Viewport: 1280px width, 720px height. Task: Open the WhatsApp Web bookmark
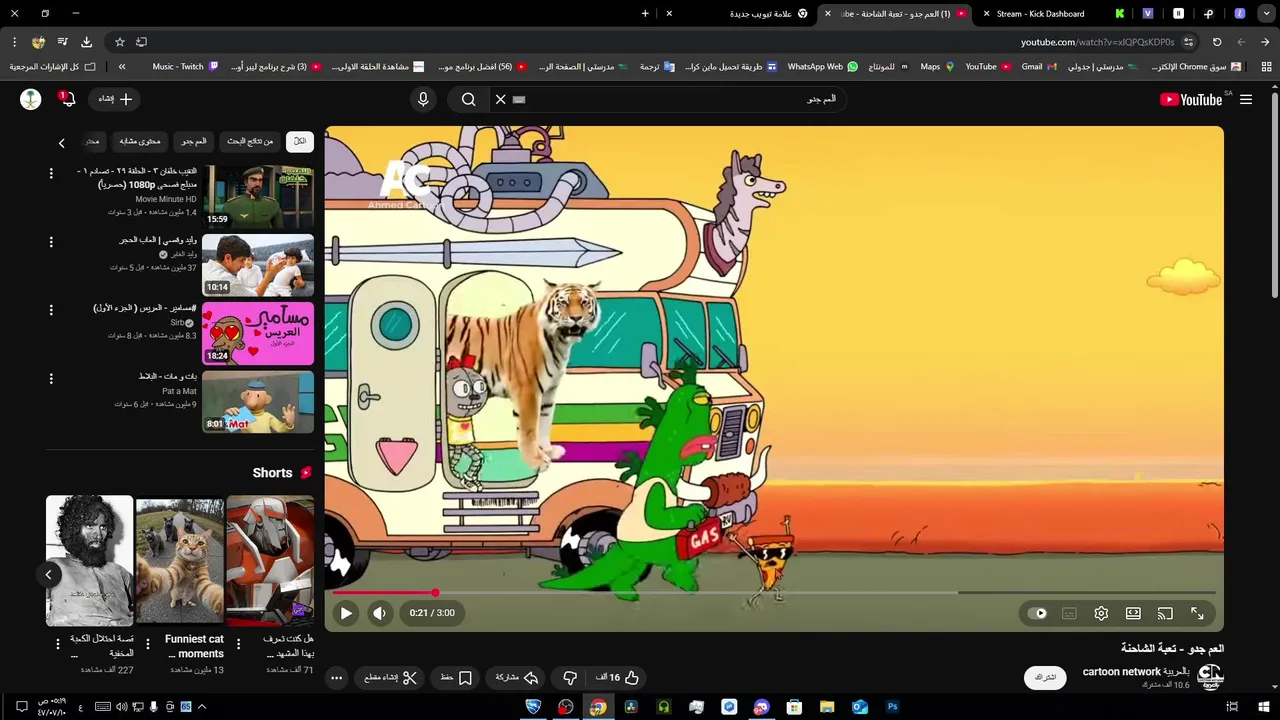tap(822, 67)
